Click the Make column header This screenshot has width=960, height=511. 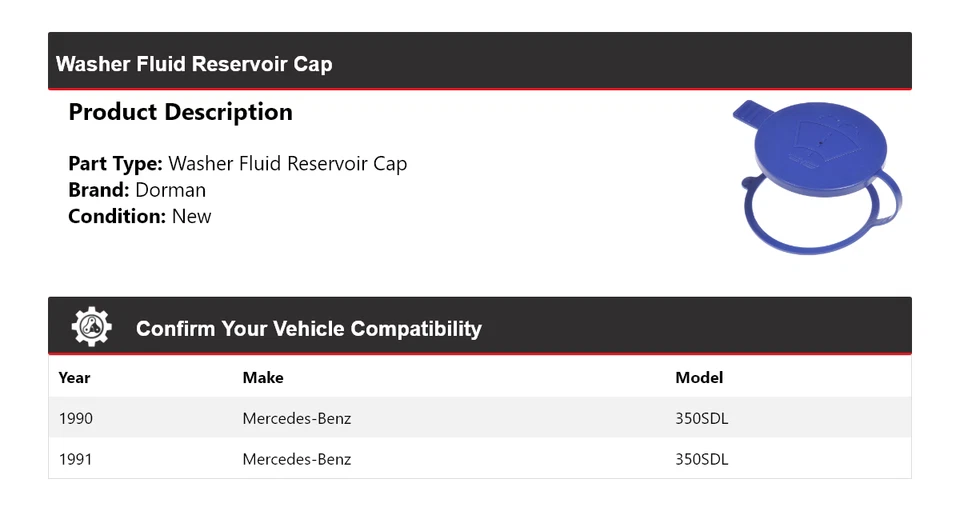coord(263,377)
